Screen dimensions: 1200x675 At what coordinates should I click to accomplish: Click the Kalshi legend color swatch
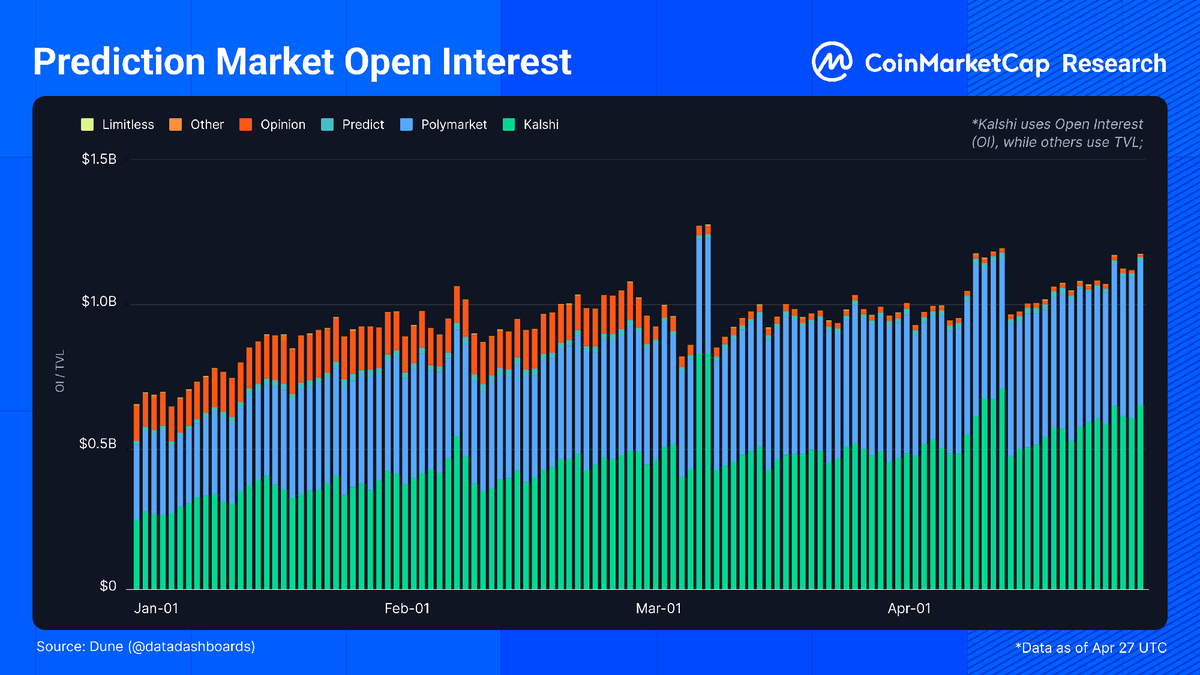[507, 125]
